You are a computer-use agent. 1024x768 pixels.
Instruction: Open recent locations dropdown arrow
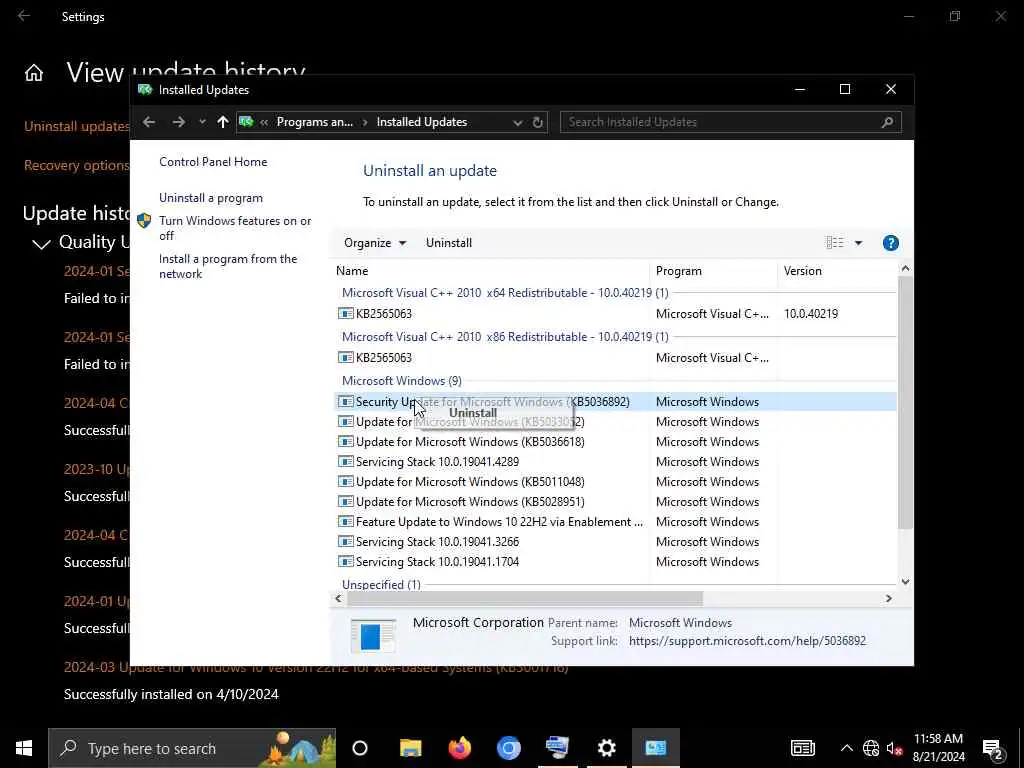coord(202,122)
